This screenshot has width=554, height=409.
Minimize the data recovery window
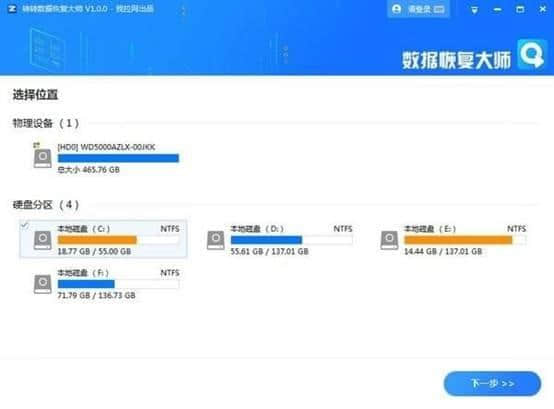point(497,10)
